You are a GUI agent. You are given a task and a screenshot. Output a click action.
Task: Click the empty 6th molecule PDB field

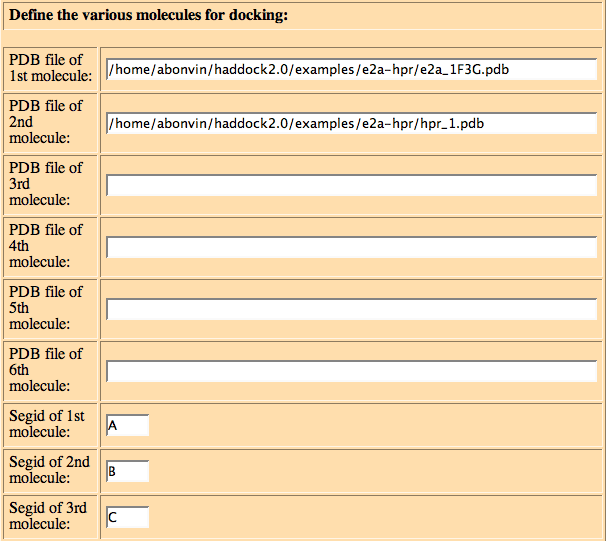pyautogui.click(x=352, y=371)
